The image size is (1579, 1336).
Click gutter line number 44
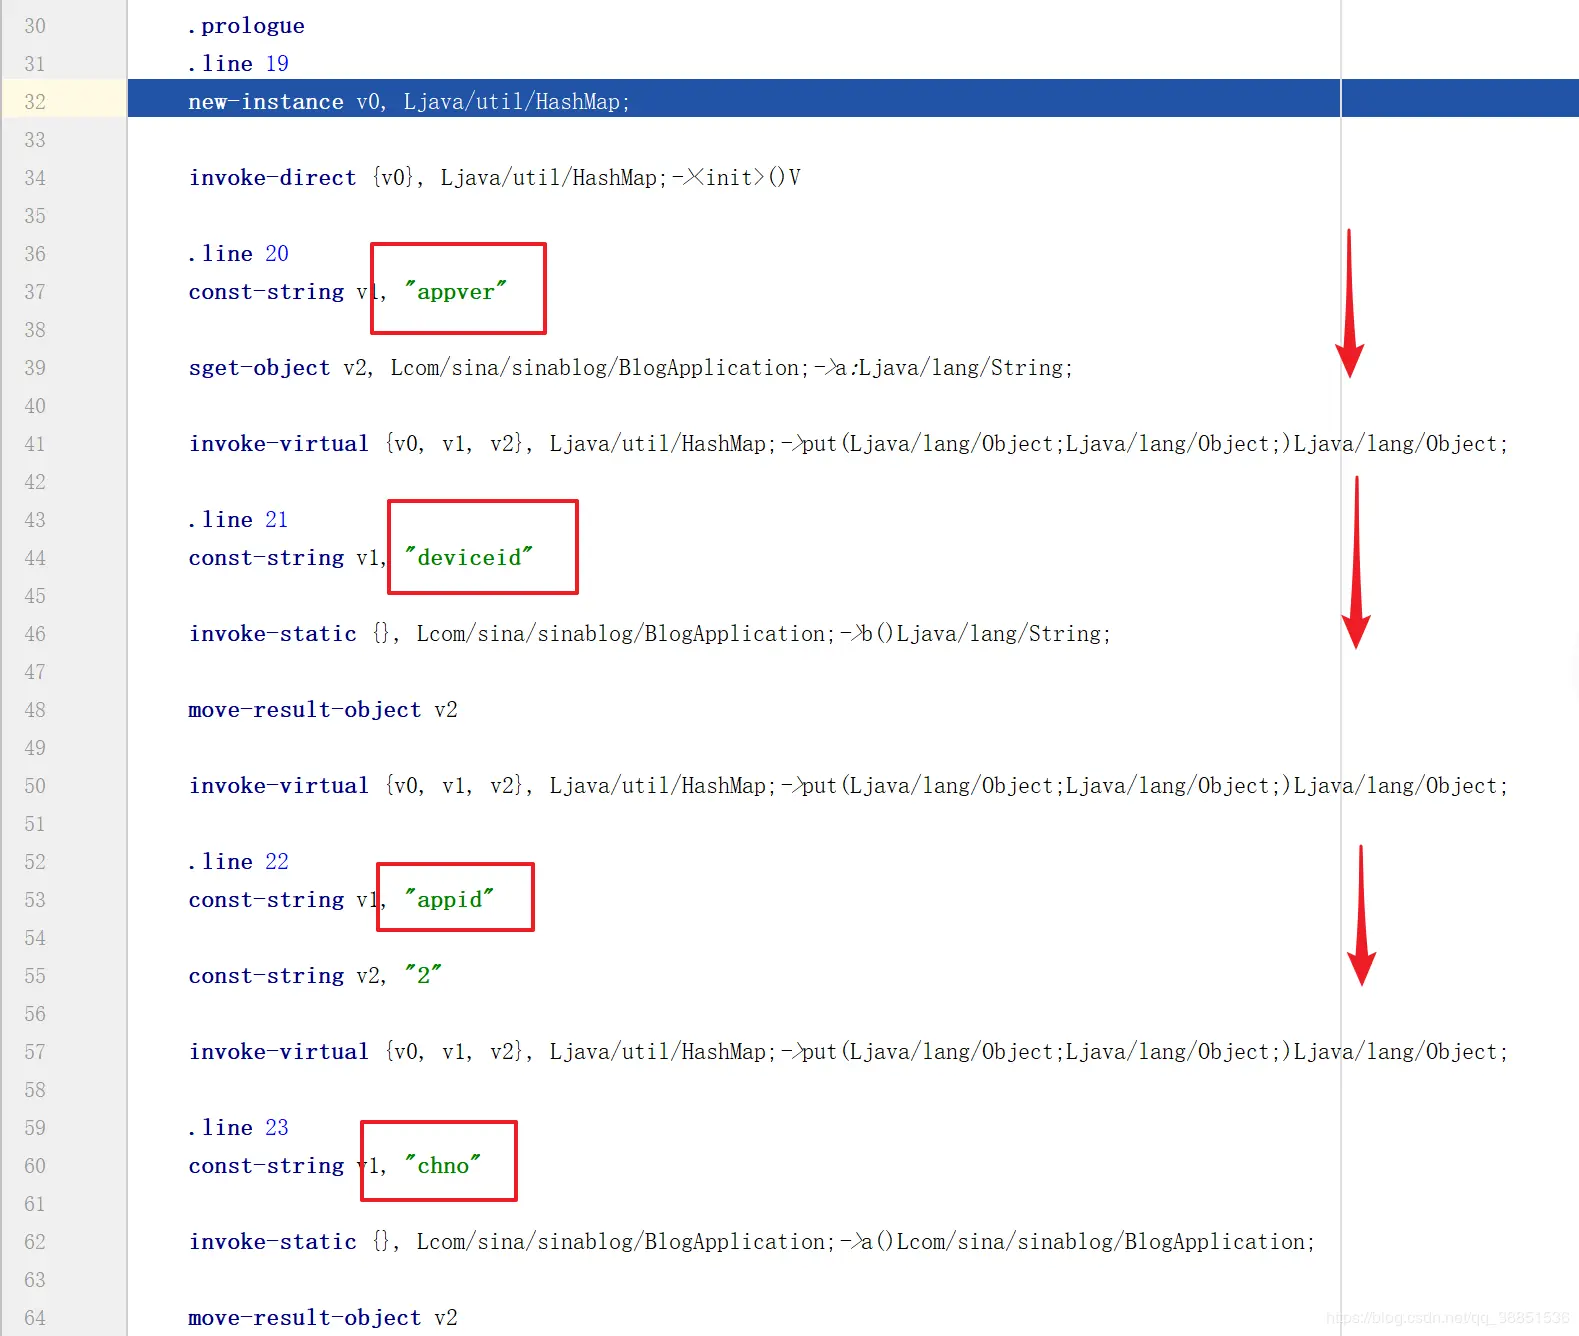point(35,557)
